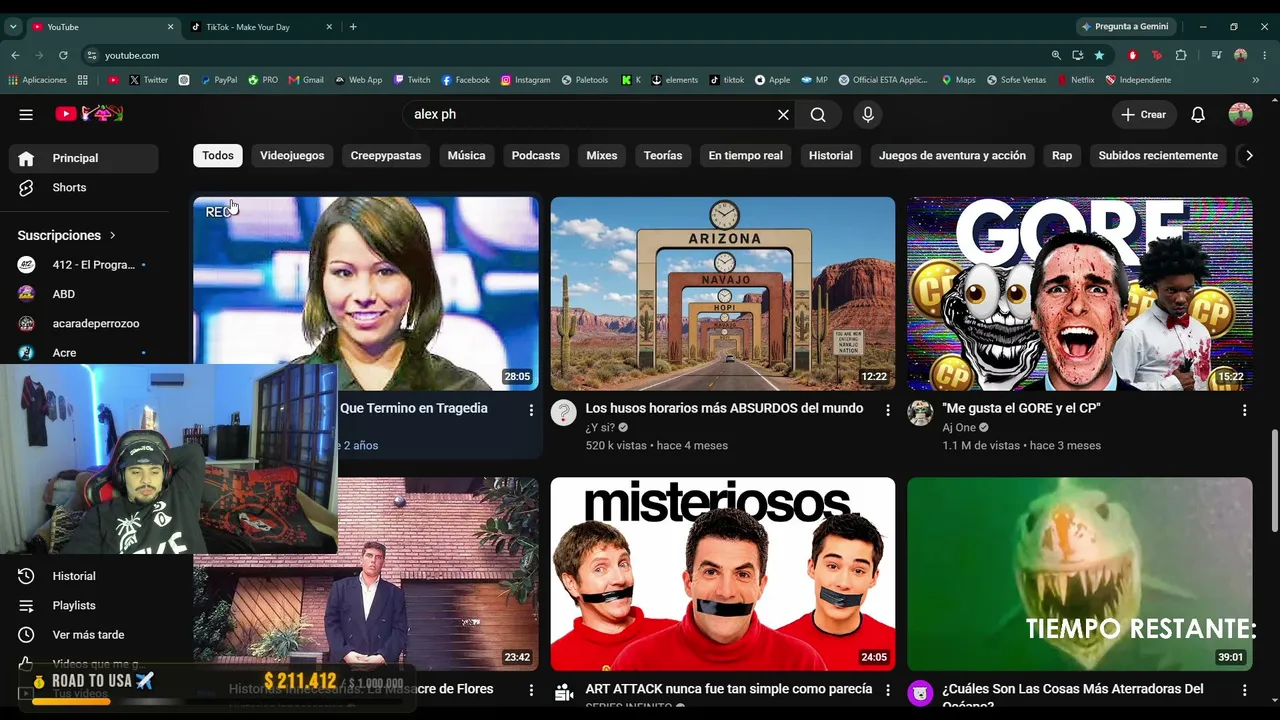This screenshot has height=720, width=1280.
Task: Open the Chrome profile avatar
Action: (x=1240, y=55)
